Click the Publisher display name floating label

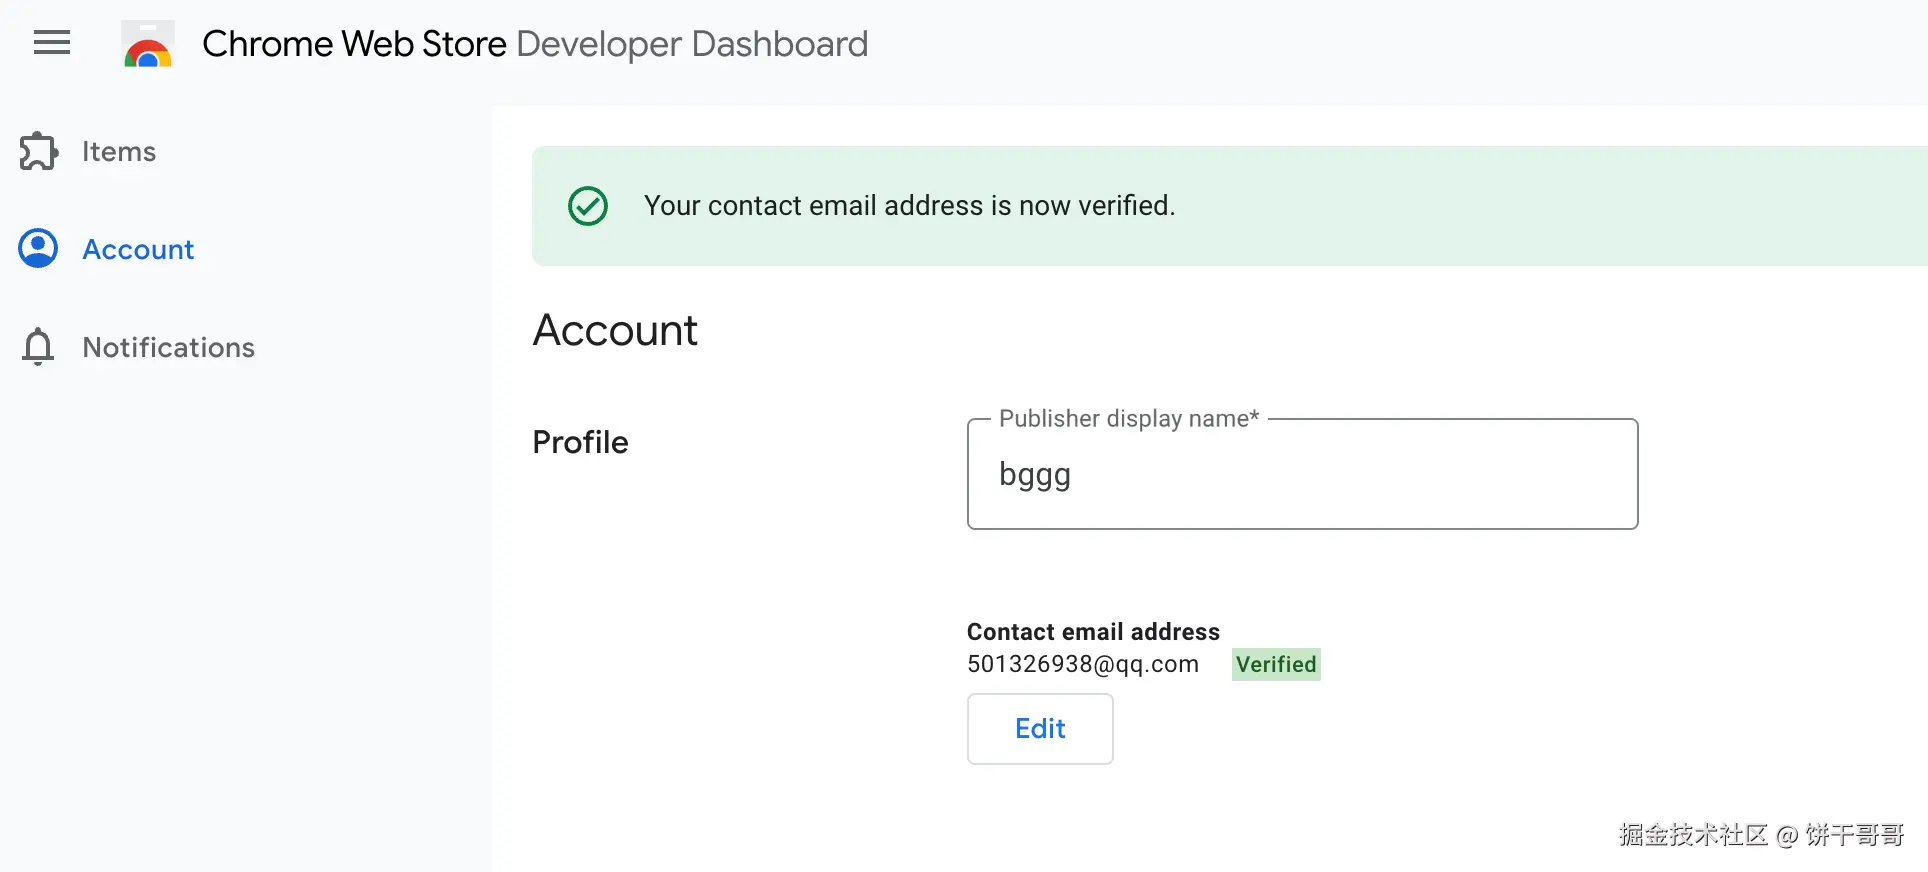tap(1128, 419)
